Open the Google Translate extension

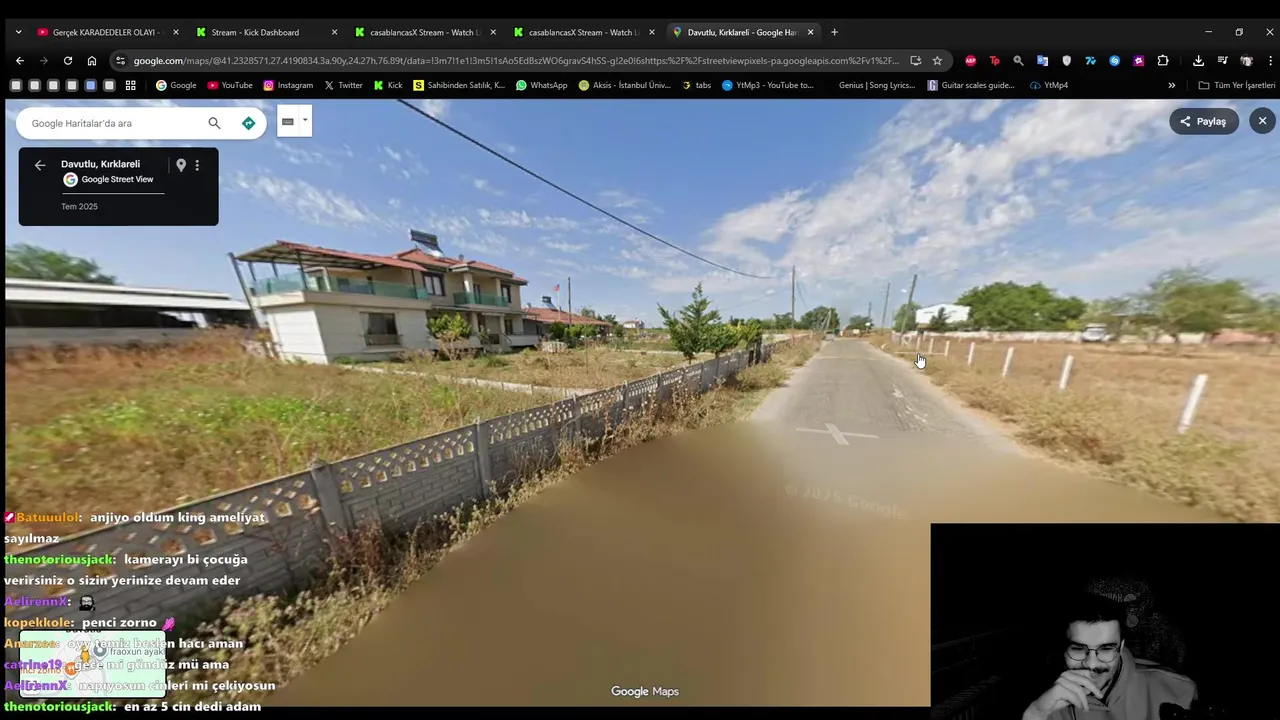[1042, 60]
